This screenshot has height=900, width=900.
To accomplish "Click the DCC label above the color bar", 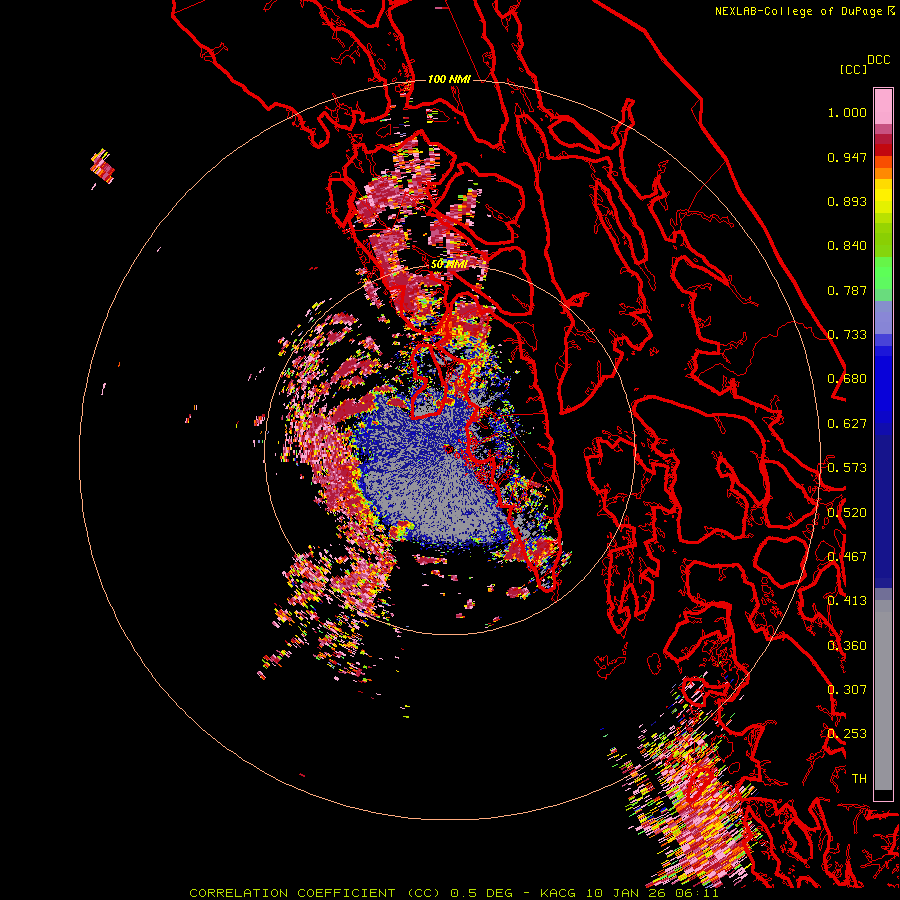I will point(879,60).
